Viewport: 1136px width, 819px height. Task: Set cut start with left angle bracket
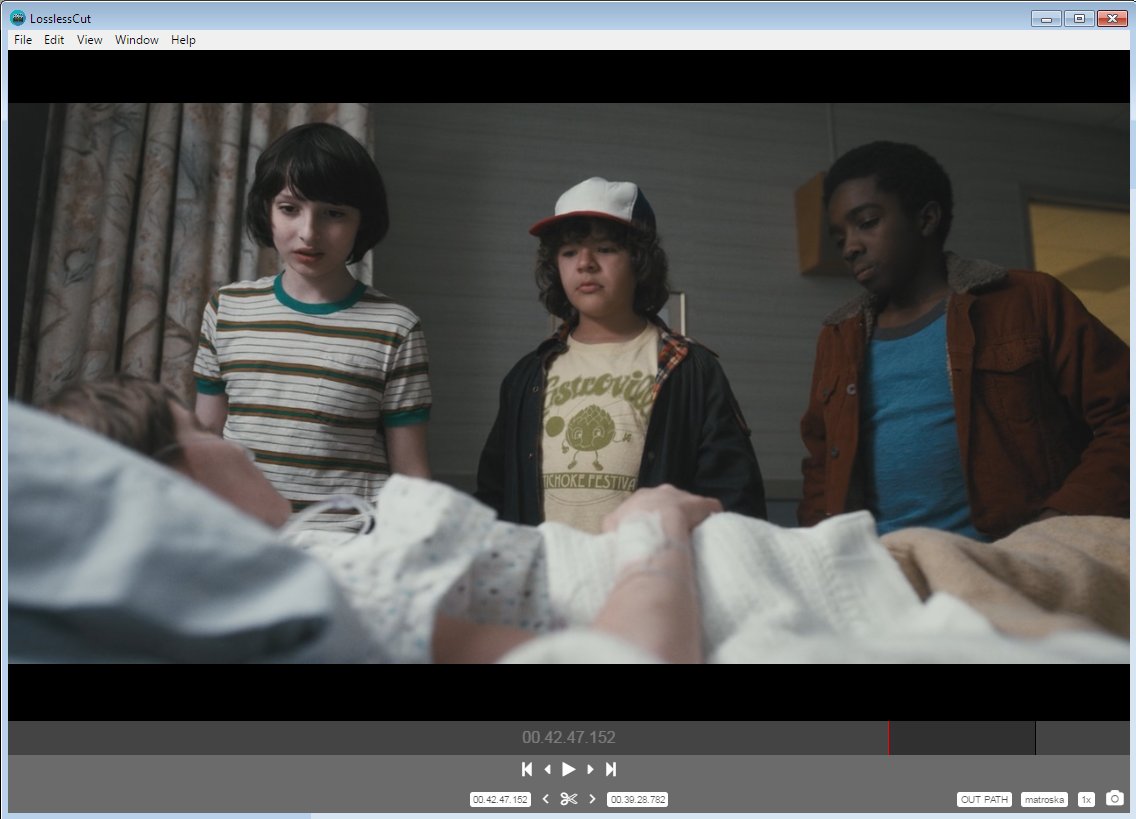[x=545, y=799]
